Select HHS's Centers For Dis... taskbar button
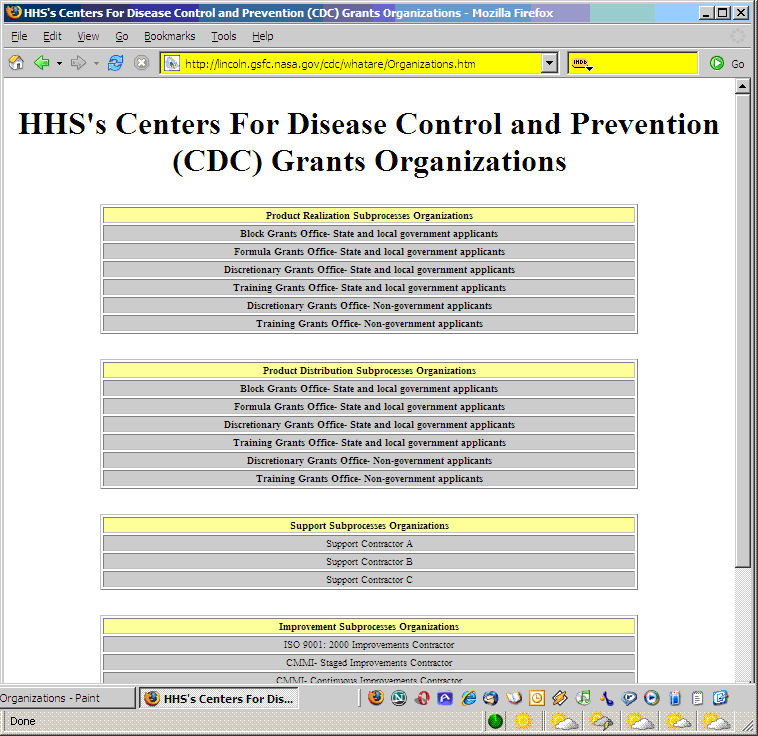 [219, 698]
